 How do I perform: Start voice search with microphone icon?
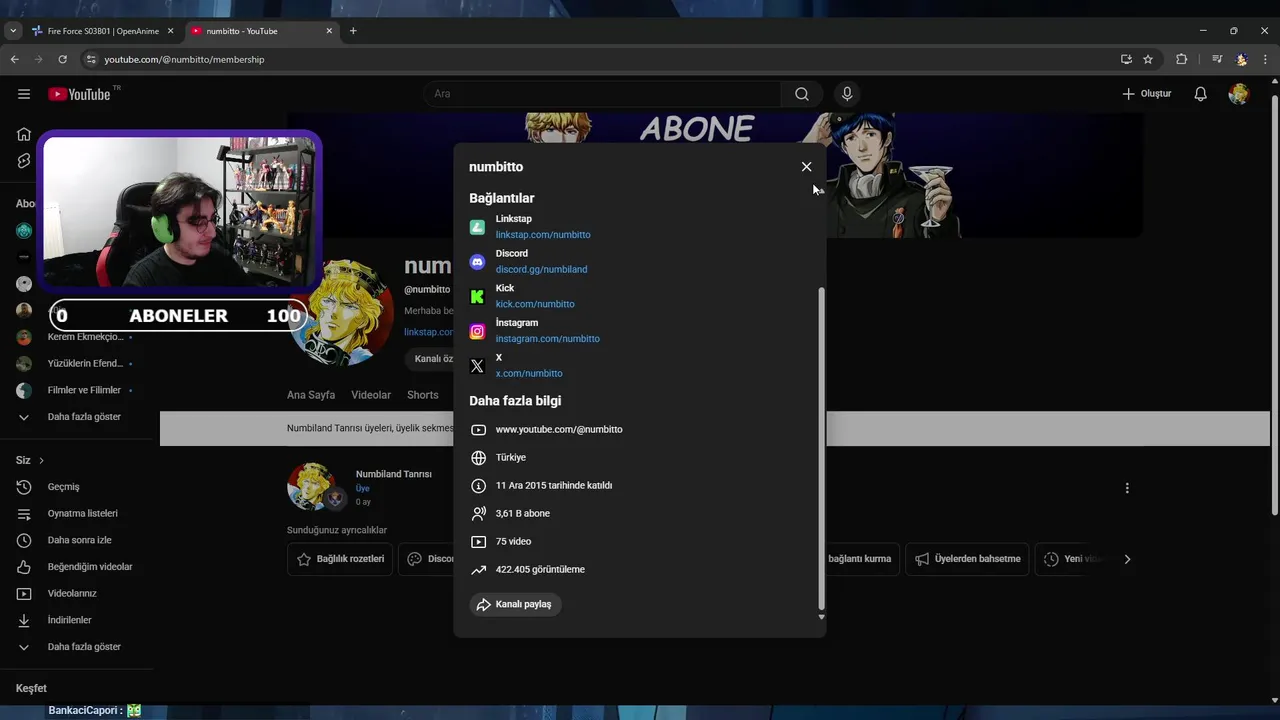(x=847, y=94)
